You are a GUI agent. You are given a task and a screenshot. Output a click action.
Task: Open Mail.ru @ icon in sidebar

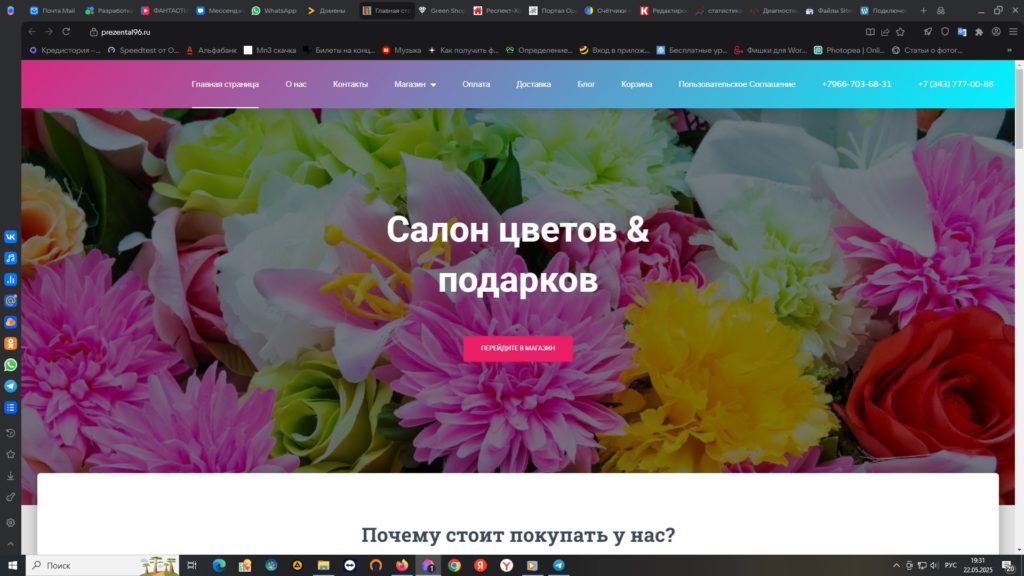pos(10,300)
